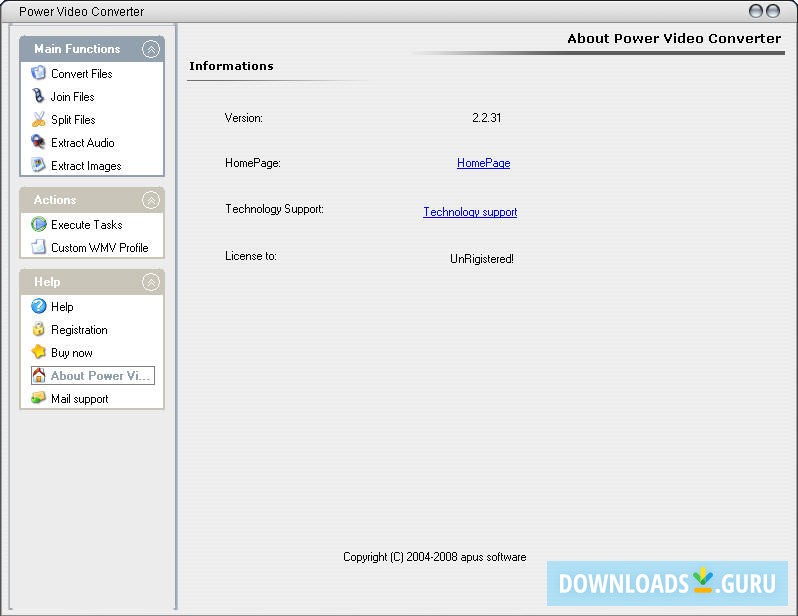Click the Version: label
The width and height of the screenshot is (798, 616).
click(244, 118)
